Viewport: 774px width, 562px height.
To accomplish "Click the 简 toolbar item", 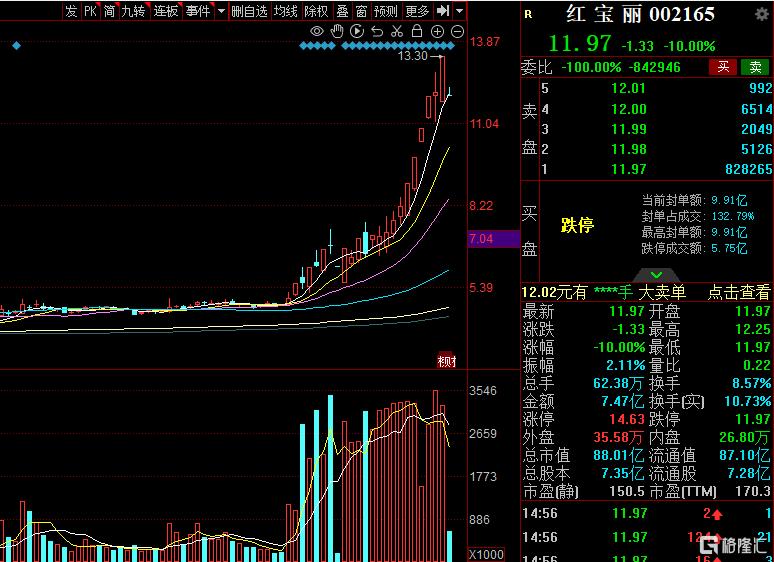I will 110,11.
